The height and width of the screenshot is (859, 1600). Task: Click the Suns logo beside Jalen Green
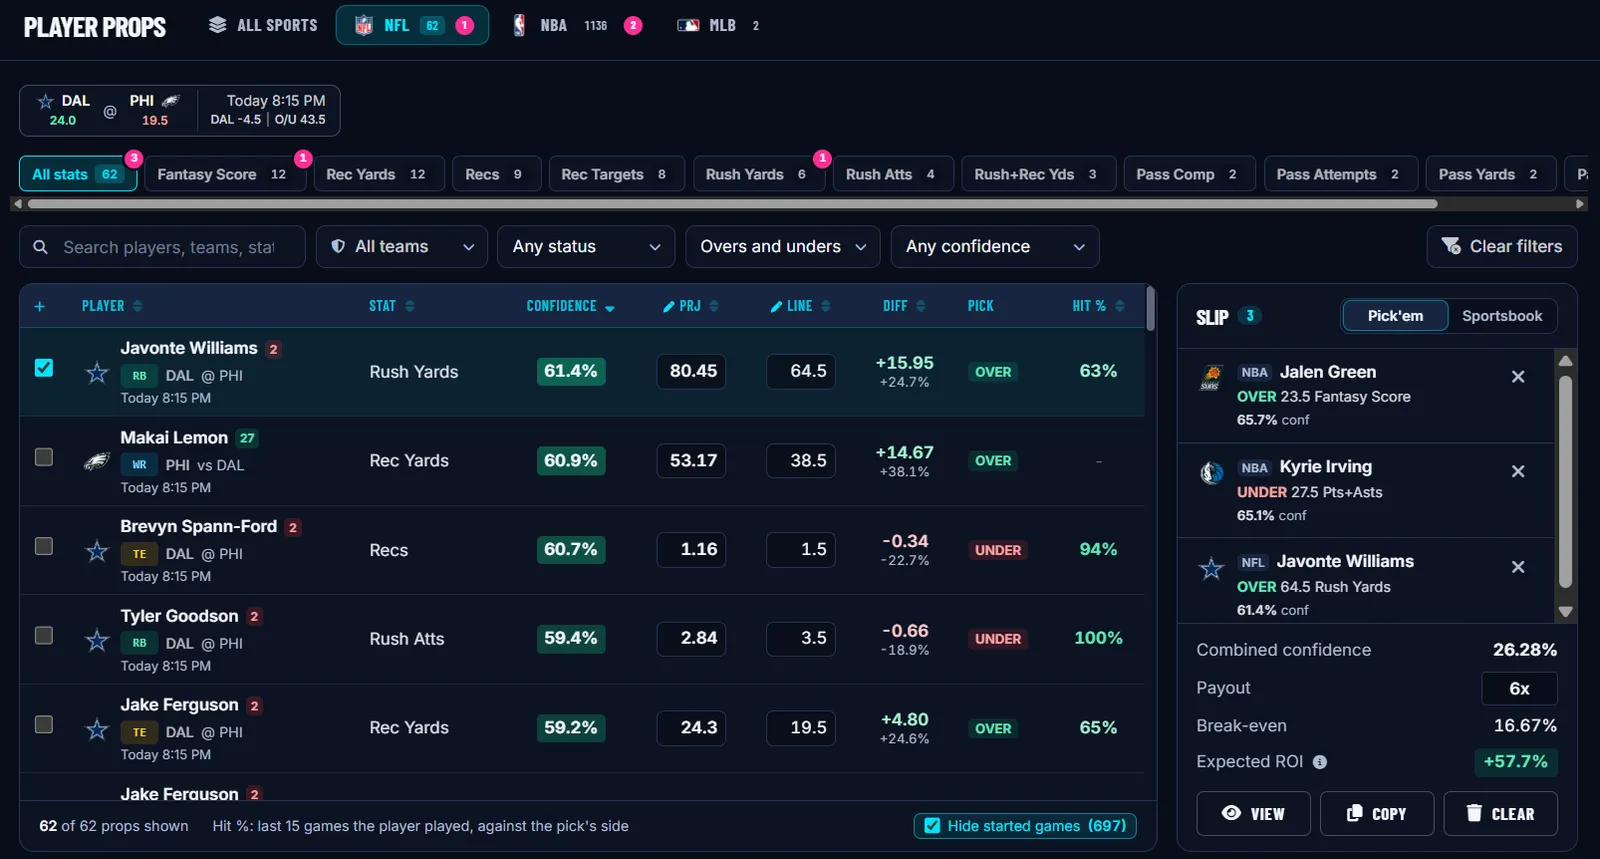(x=1210, y=378)
